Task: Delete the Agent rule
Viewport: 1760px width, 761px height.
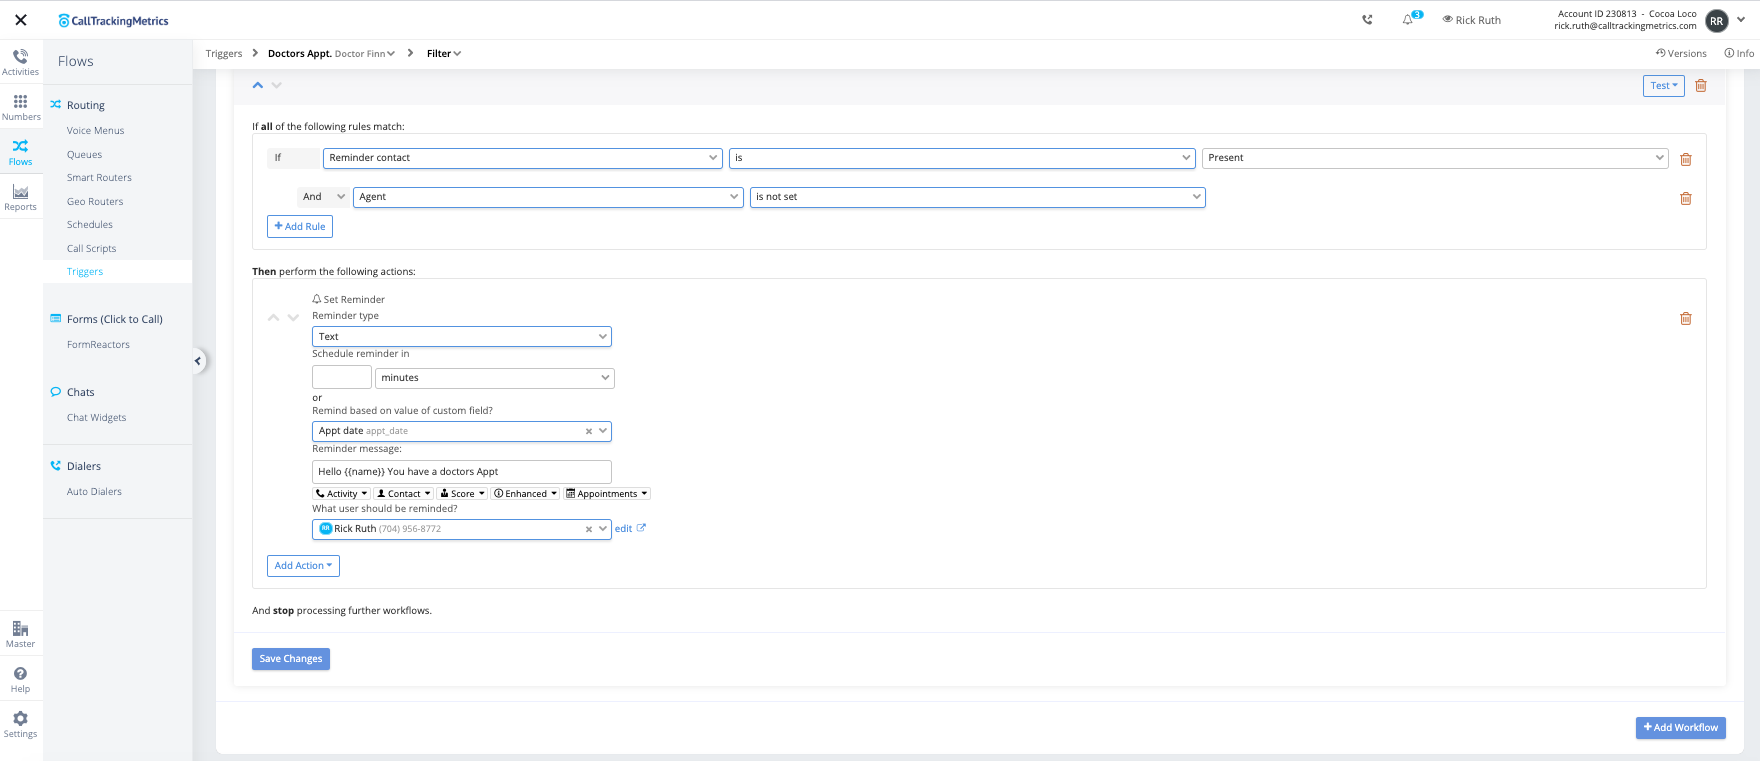Action: pyautogui.click(x=1685, y=198)
